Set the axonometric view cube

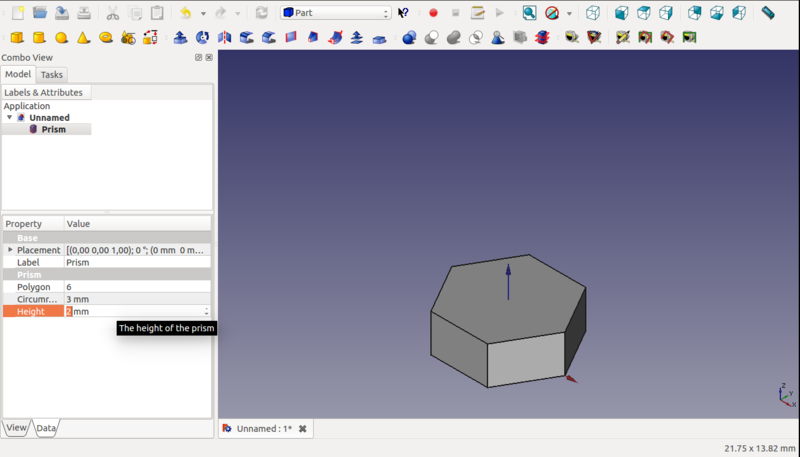point(594,13)
